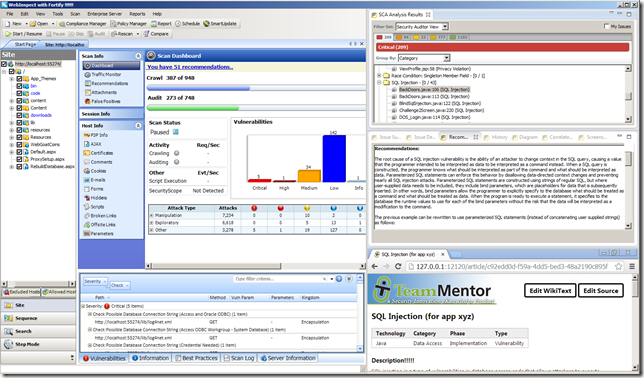Screen dimensions: 644x378
Task: Expand the Exploratory attack type row
Action: coord(151,223)
